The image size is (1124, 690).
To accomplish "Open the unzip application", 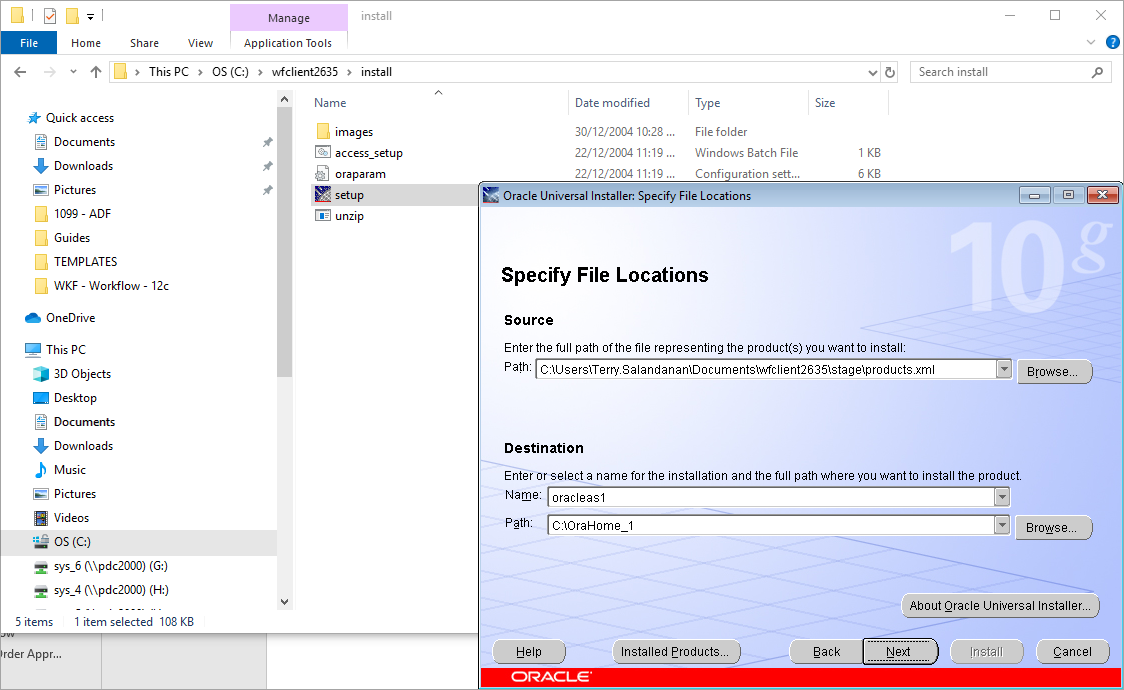I will [349, 215].
